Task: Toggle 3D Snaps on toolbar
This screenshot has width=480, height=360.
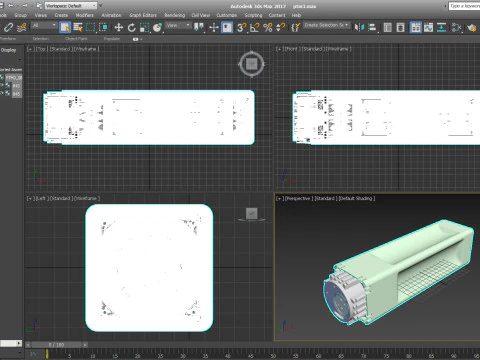Action: click(241, 27)
